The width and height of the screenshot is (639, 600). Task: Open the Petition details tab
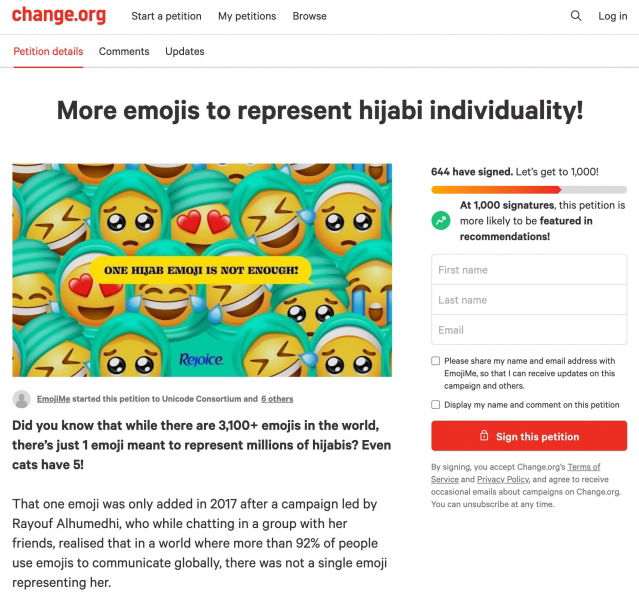tap(48, 51)
